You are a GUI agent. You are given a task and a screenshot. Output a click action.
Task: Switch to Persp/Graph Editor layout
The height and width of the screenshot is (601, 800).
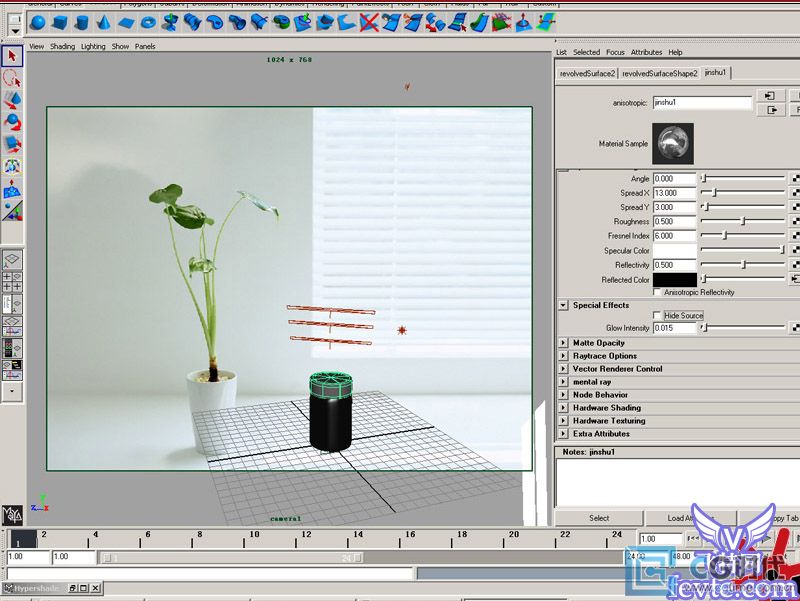[x=12, y=326]
